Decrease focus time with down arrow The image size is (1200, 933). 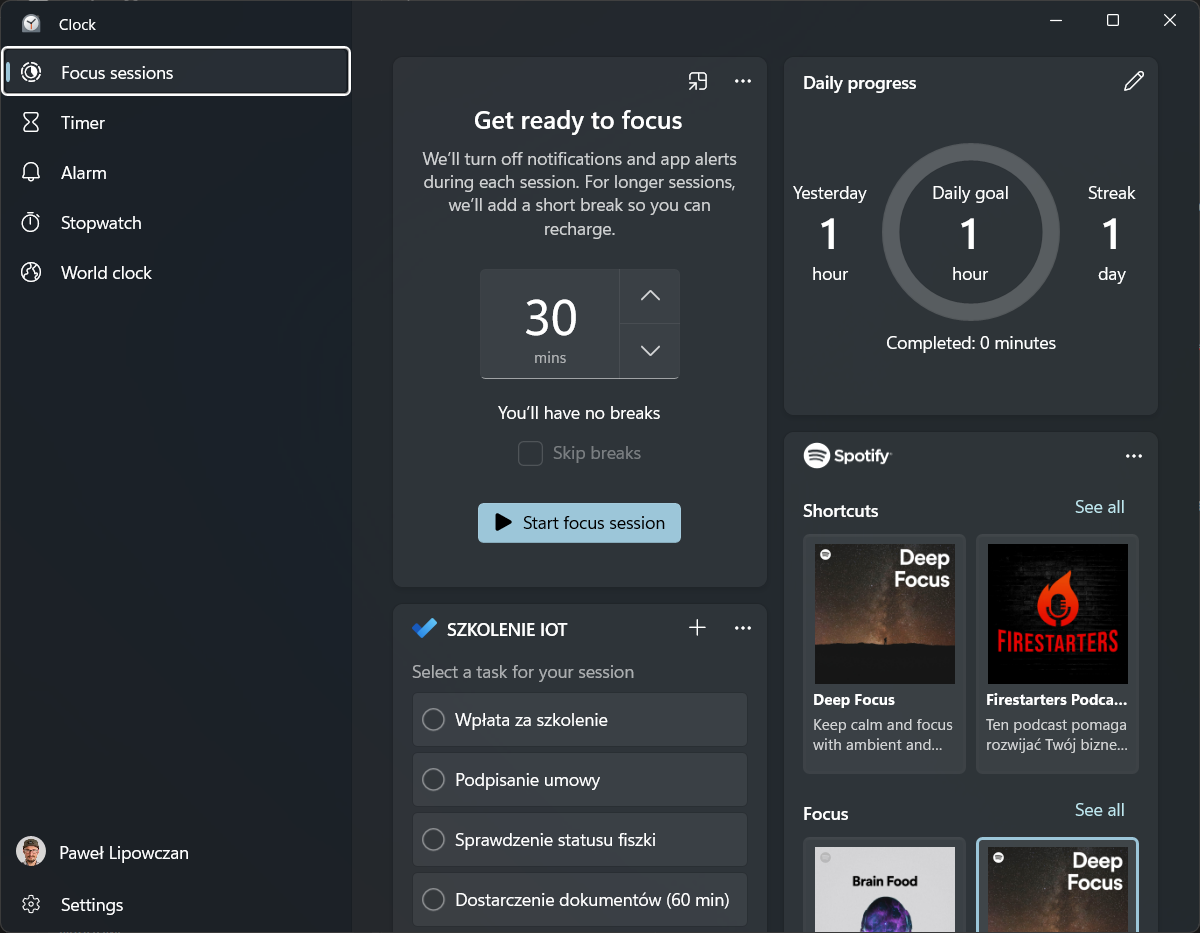[x=650, y=350]
